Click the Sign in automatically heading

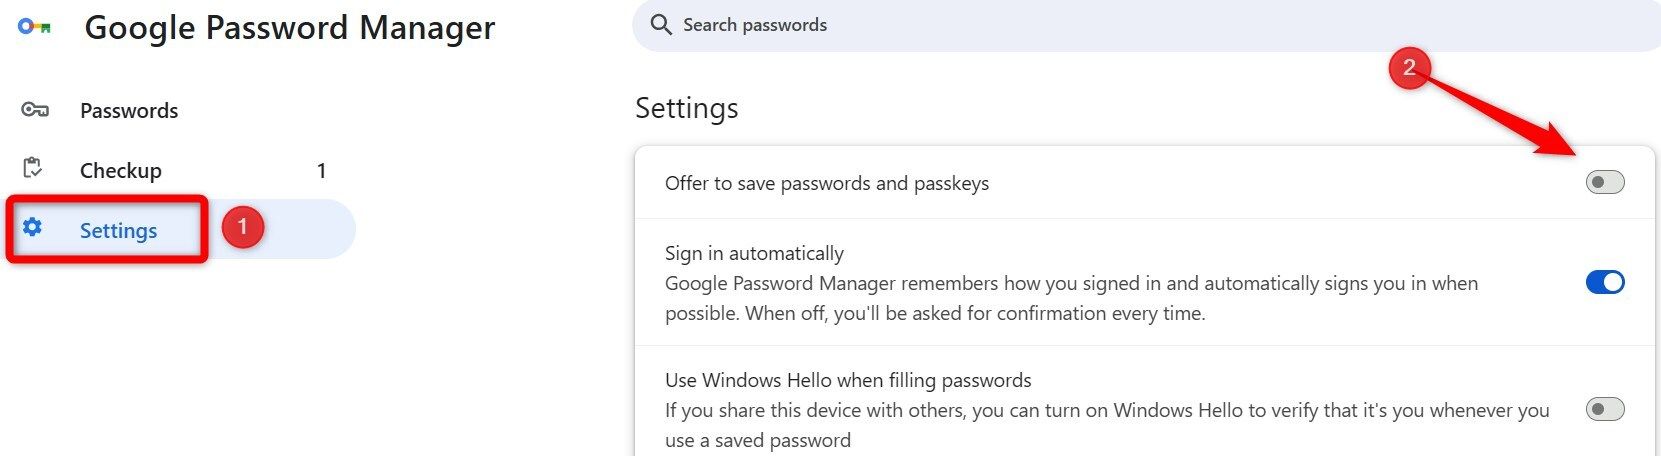[x=754, y=254]
